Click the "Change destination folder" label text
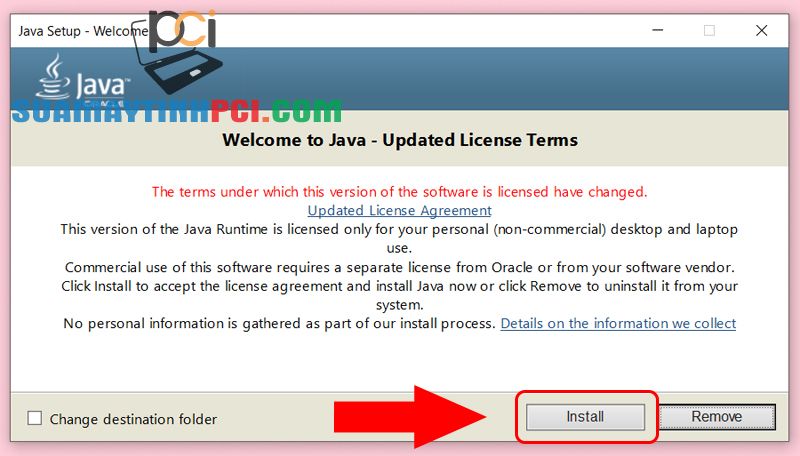The height and width of the screenshot is (456, 800). (x=133, y=419)
